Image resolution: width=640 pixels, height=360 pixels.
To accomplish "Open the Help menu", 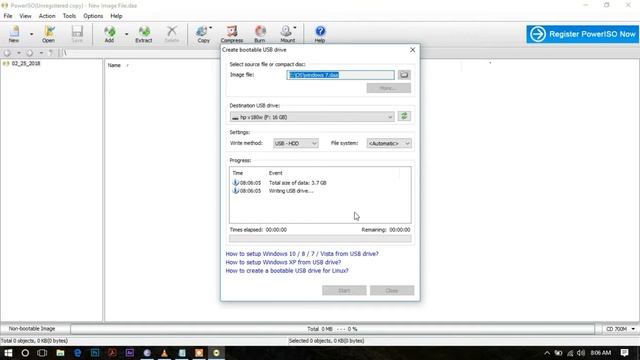I will pyautogui.click(x=116, y=16).
